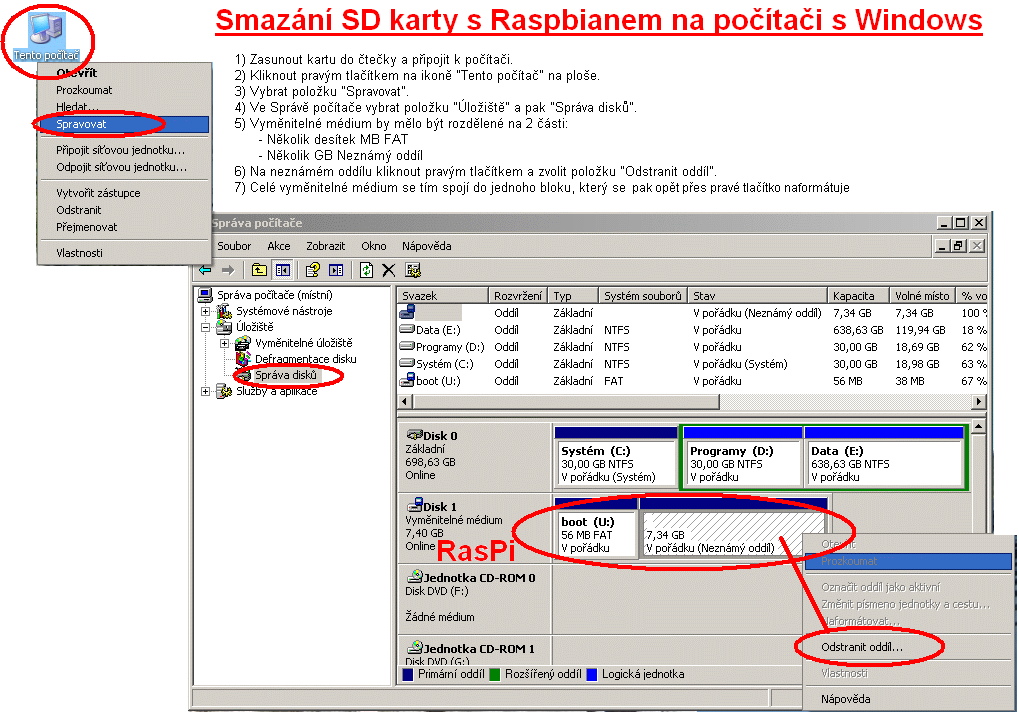Choose Nápověda in the partition context menu
The height and width of the screenshot is (712, 1019).
[x=909, y=699]
